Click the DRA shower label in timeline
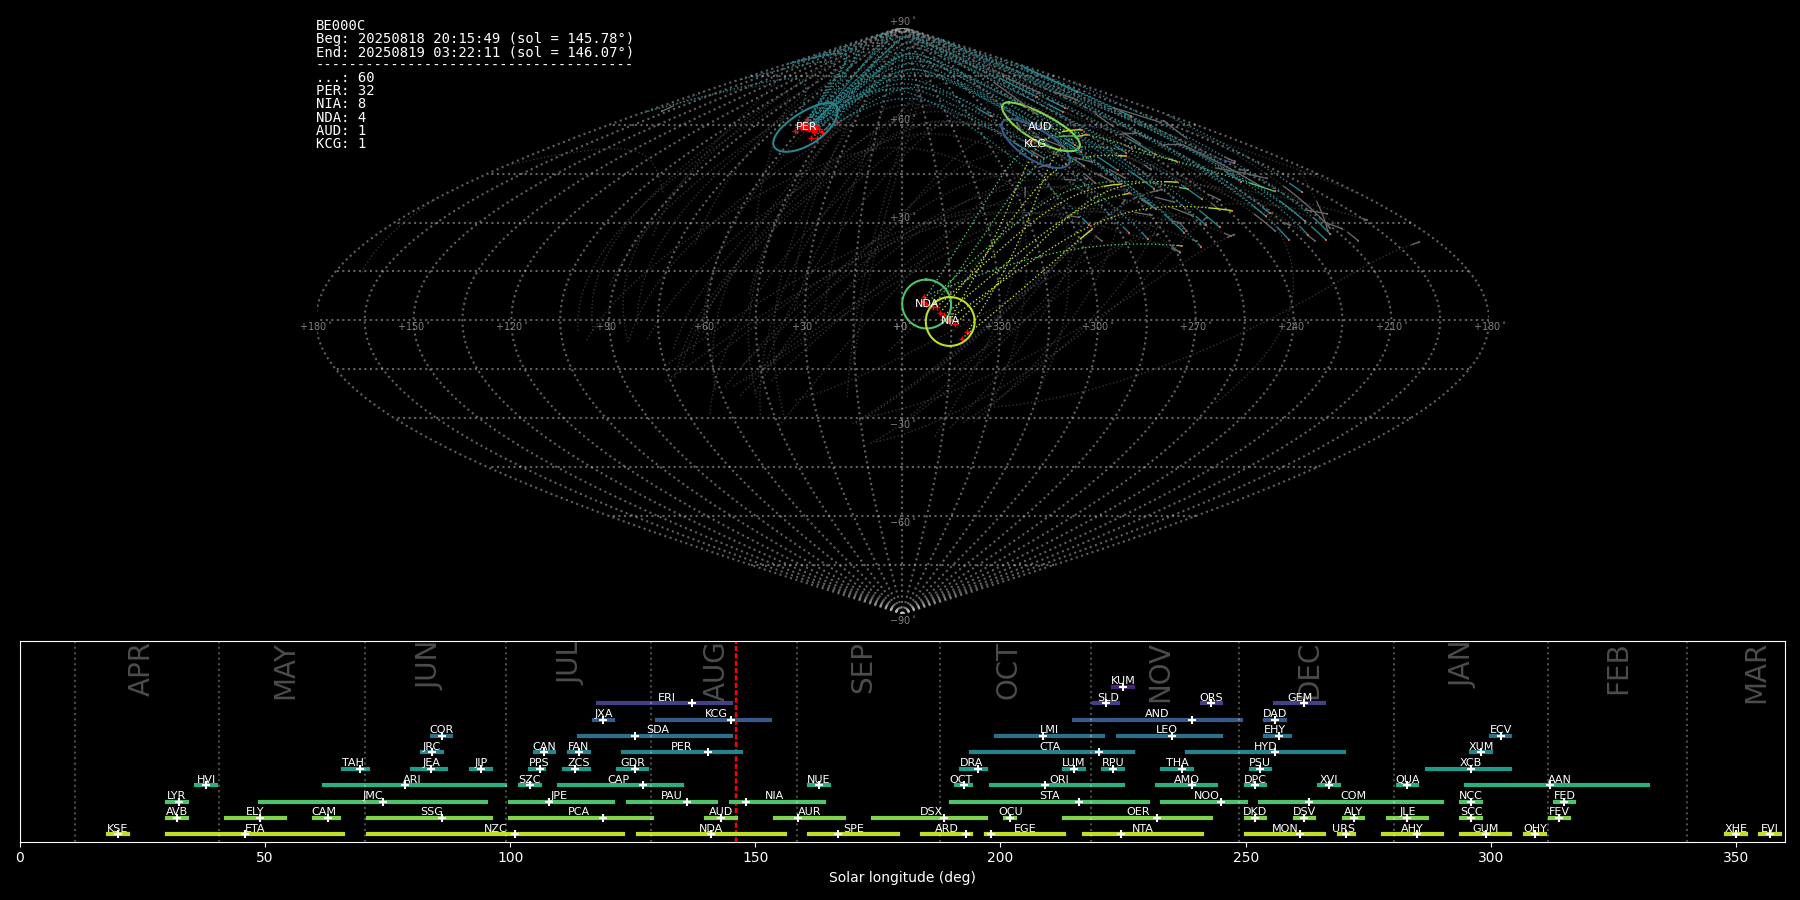This screenshot has width=1800, height=900. [971, 763]
